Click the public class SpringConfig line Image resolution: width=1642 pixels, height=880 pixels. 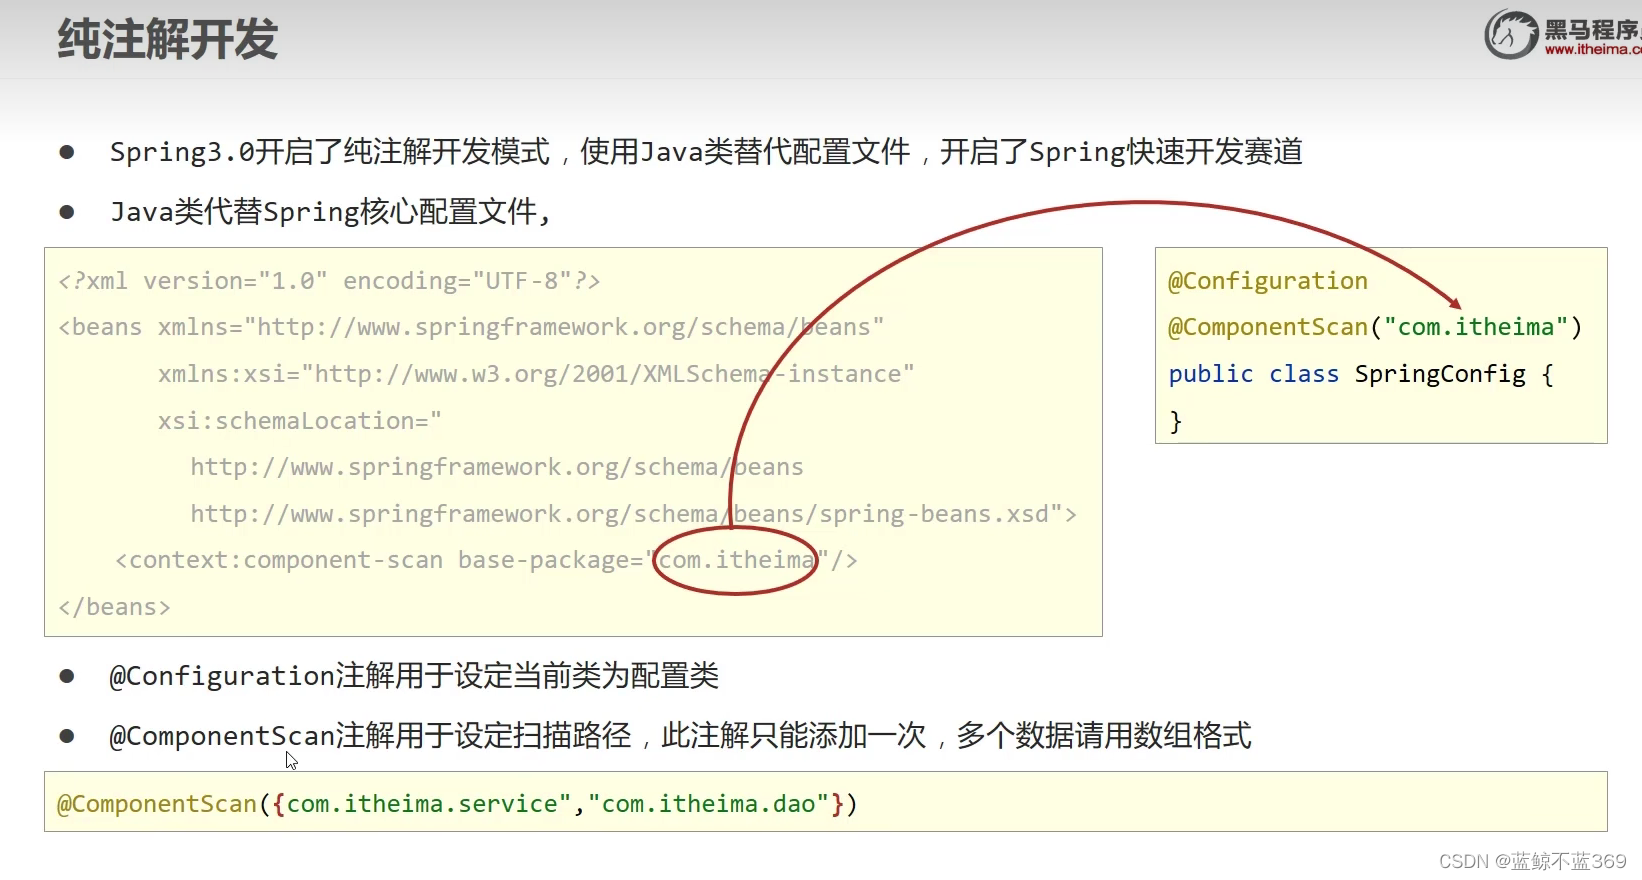point(1361,374)
